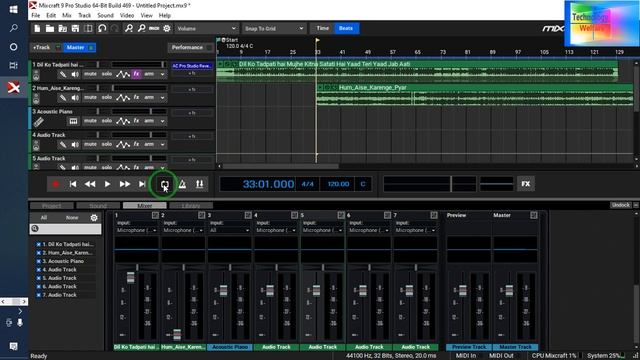Open Preferences gear in top toolbar

[167, 29]
